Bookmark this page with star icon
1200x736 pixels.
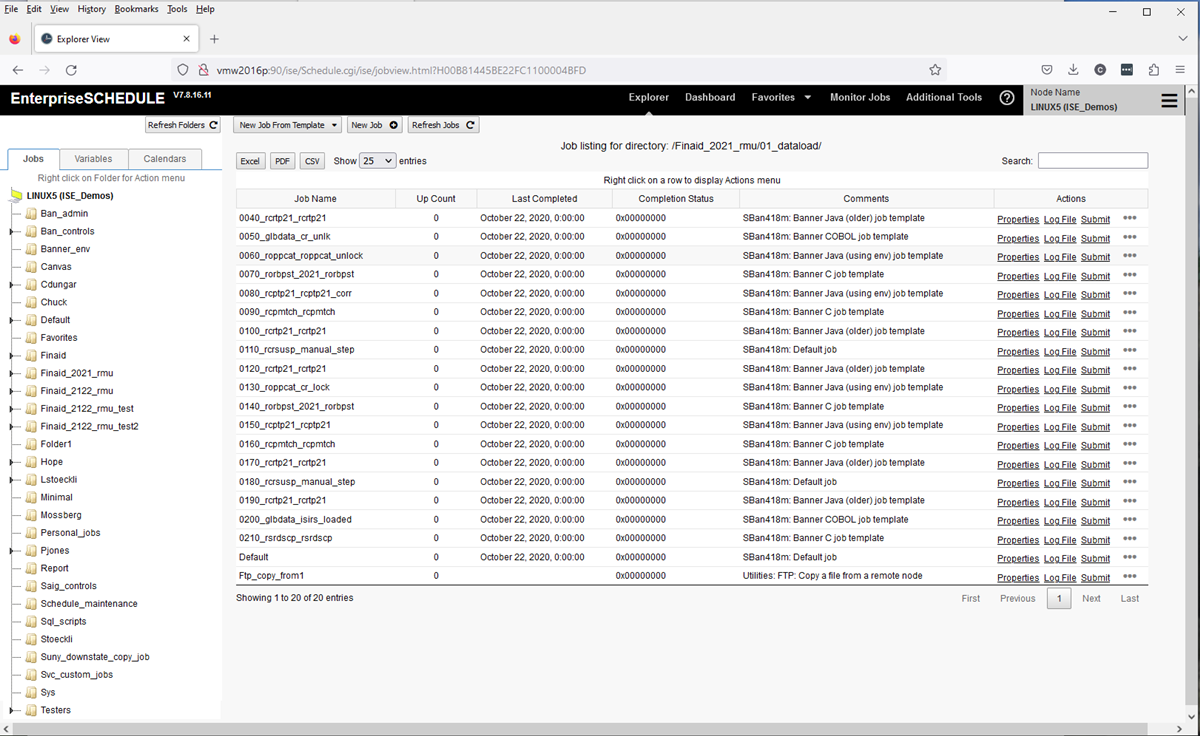pyautogui.click(x=935, y=70)
